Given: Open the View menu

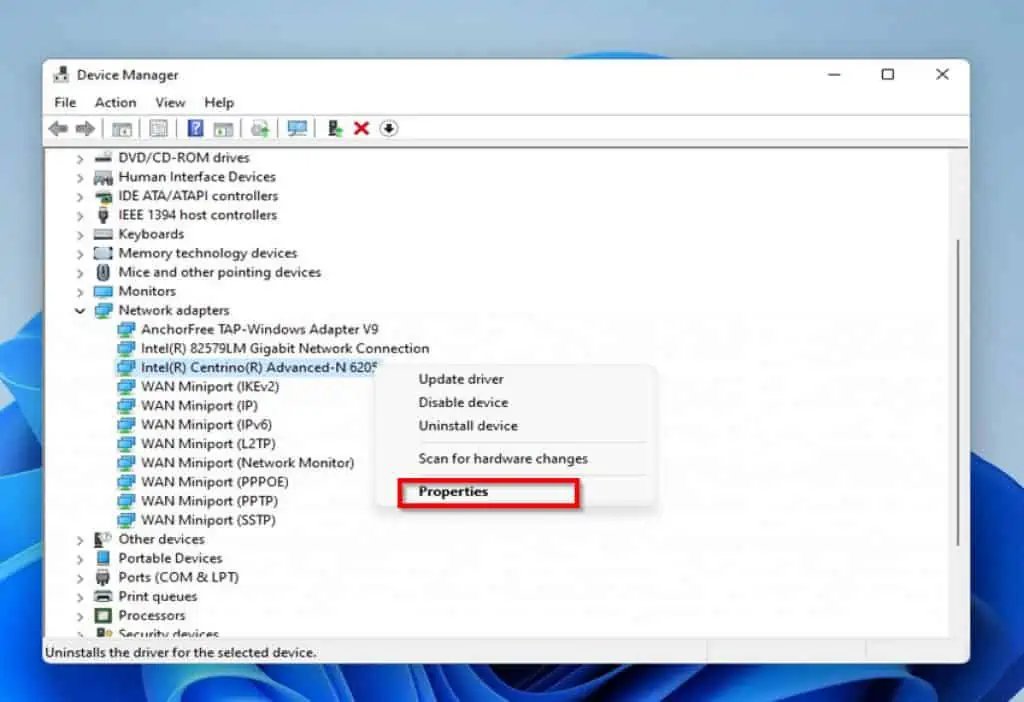Looking at the screenshot, I should (170, 102).
